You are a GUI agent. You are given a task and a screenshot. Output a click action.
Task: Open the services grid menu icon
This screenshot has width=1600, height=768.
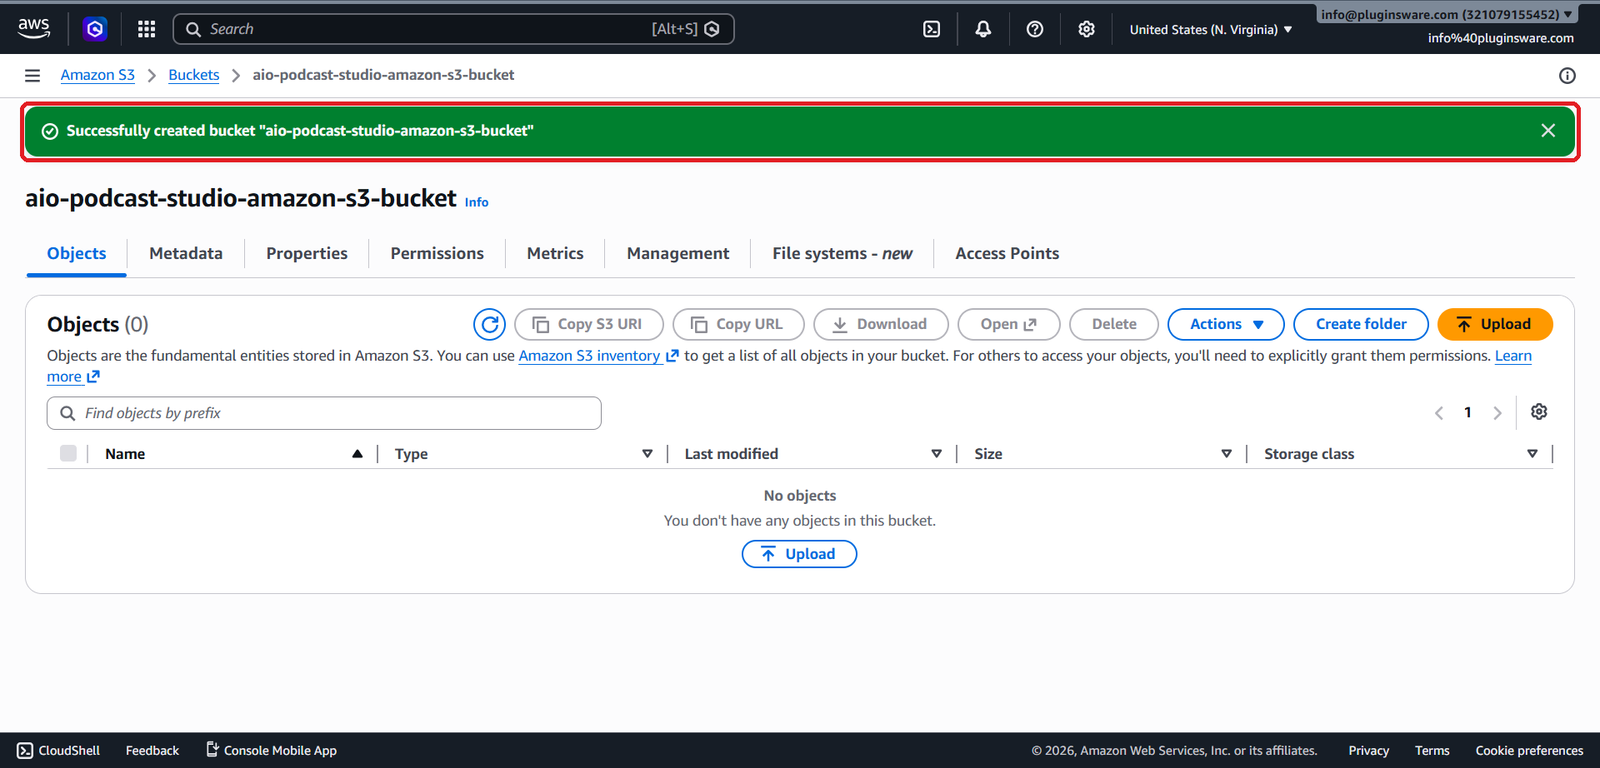(x=146, y=29)
